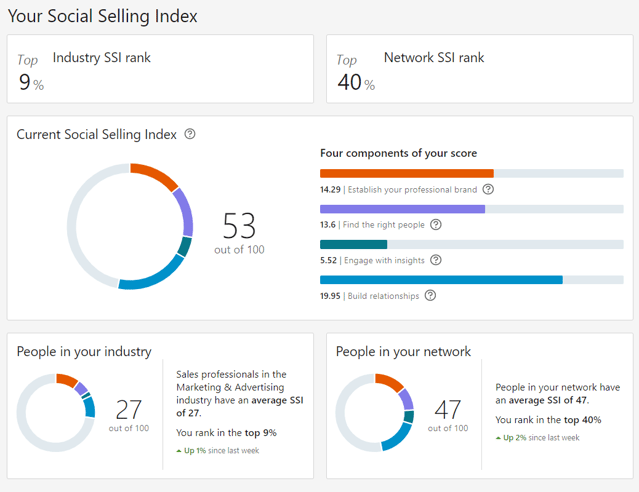Click the large SSI donut chart showing 53

[129, 226]
